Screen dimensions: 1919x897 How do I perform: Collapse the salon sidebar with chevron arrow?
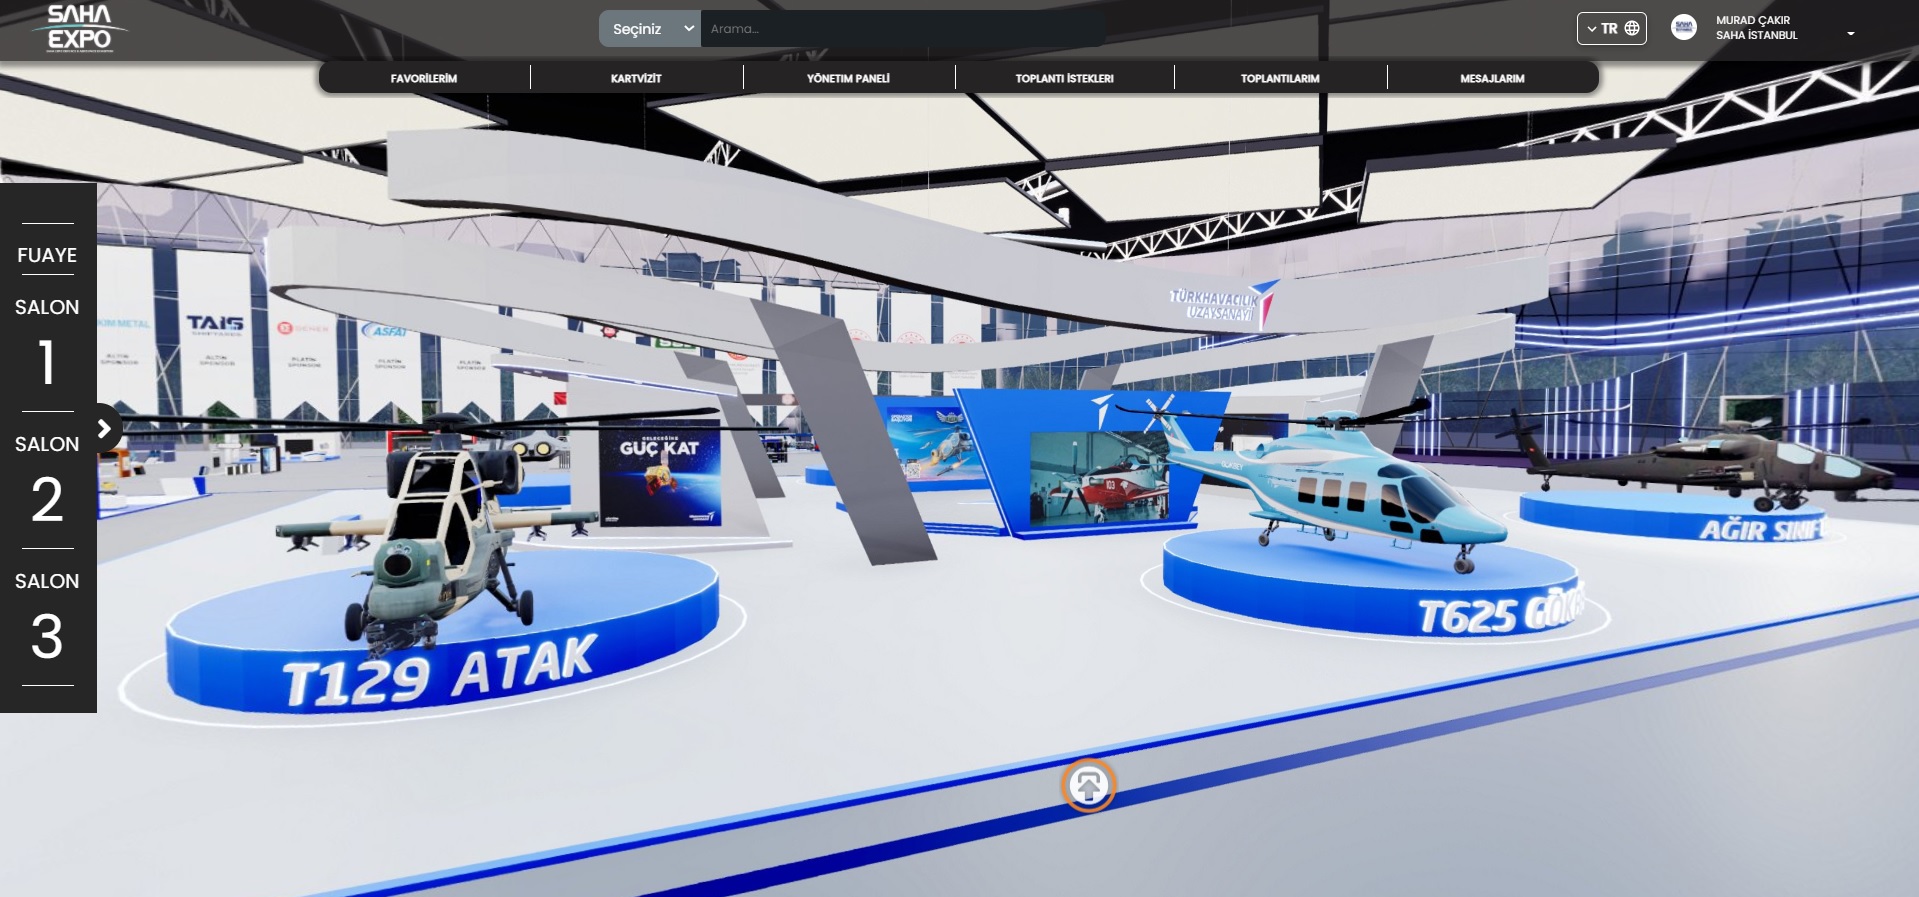pos(105,428)
